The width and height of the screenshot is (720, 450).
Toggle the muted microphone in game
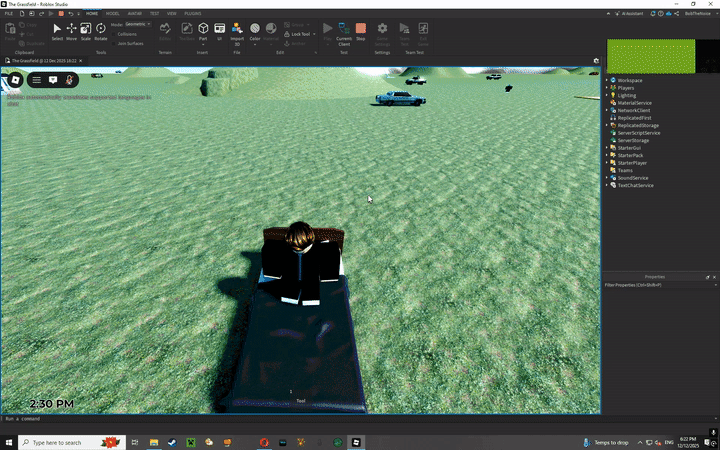[x=69, y=80]
